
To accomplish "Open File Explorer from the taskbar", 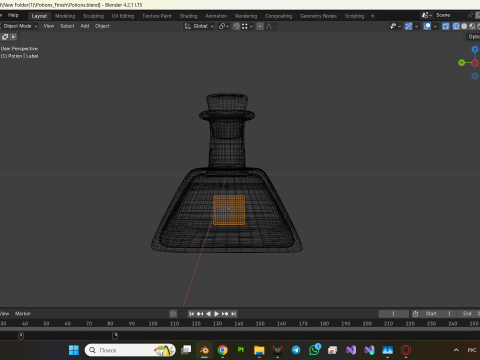I will (259, 350).
